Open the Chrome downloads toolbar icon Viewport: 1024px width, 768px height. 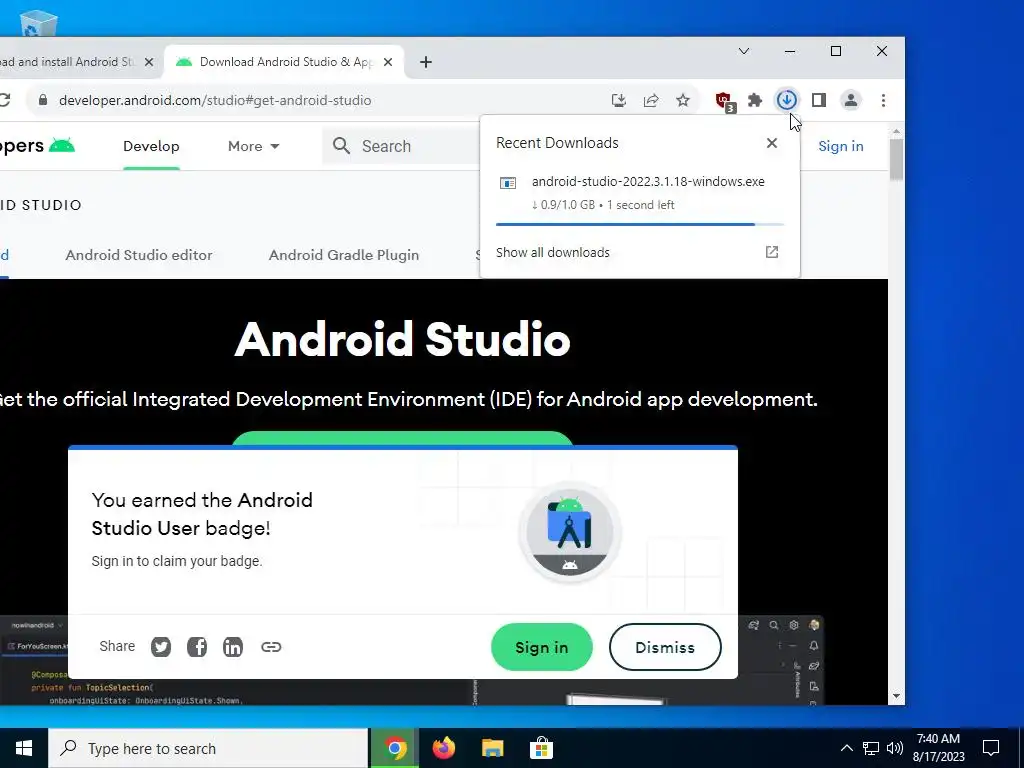[787, 100]
